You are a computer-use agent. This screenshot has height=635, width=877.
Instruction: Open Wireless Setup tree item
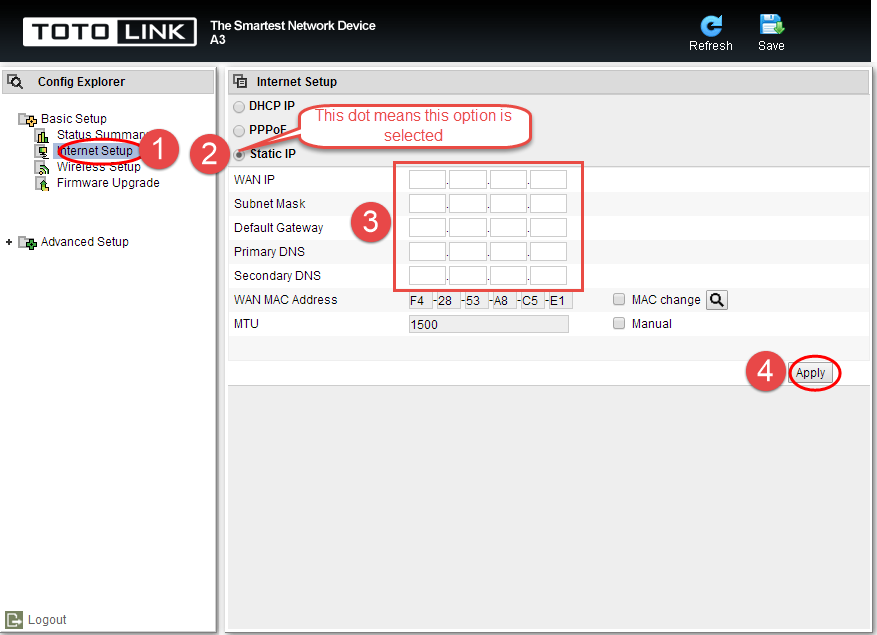(99, 167)
